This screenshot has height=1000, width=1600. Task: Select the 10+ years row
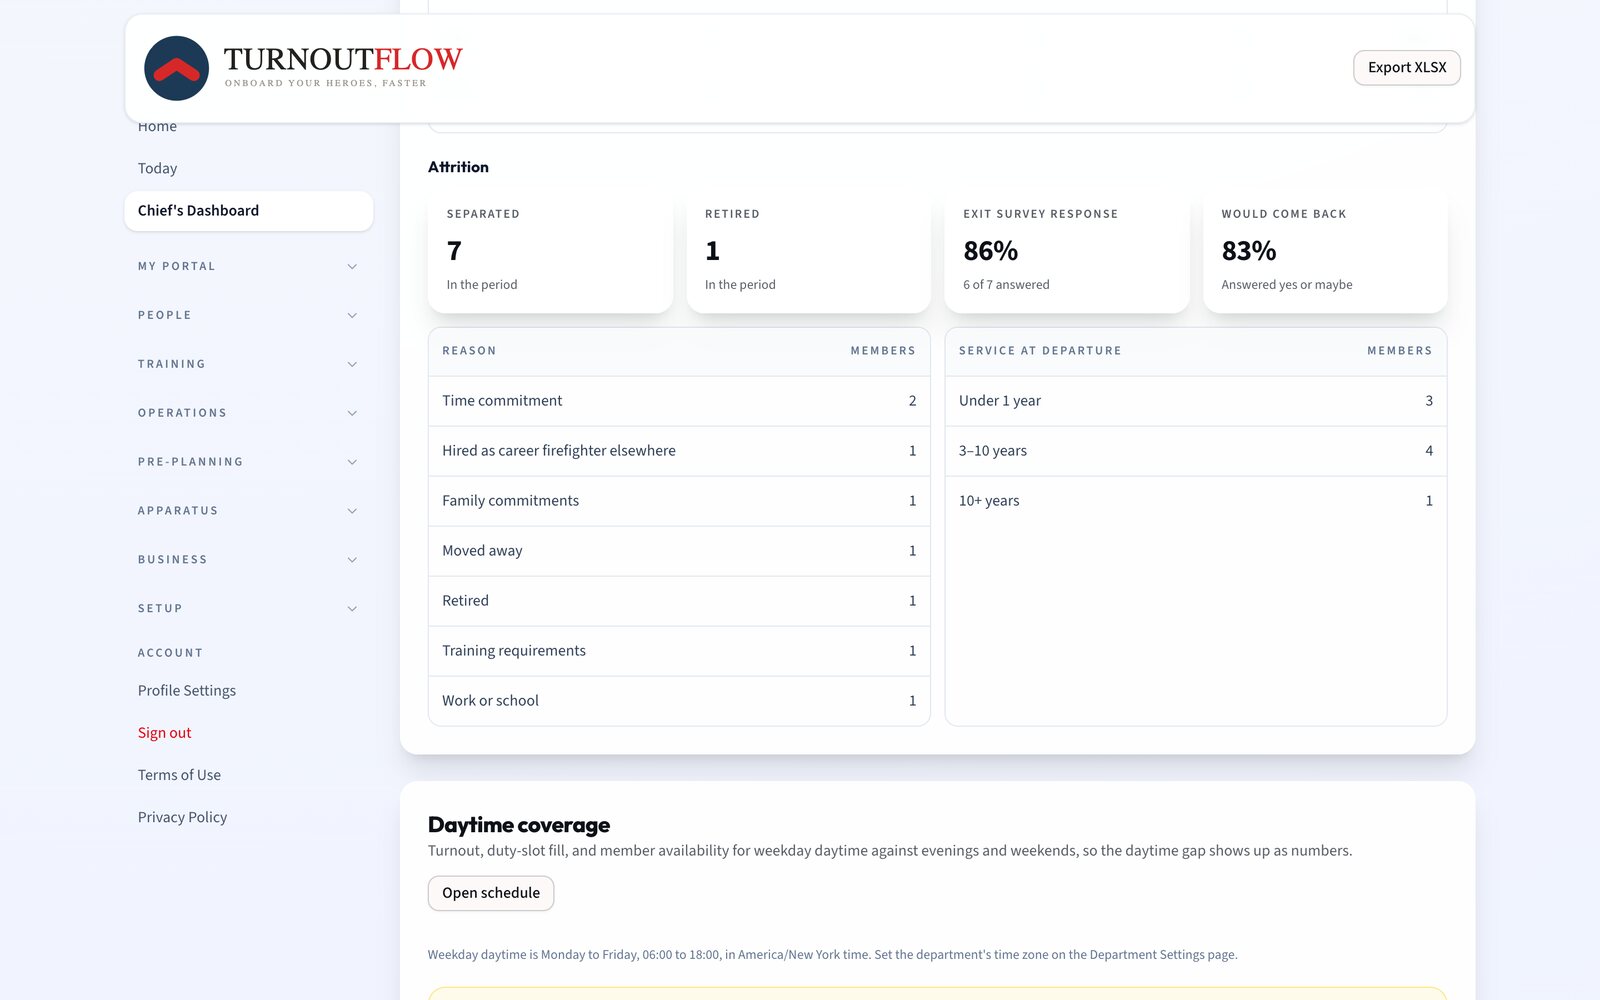click(x=1196, y=501)
